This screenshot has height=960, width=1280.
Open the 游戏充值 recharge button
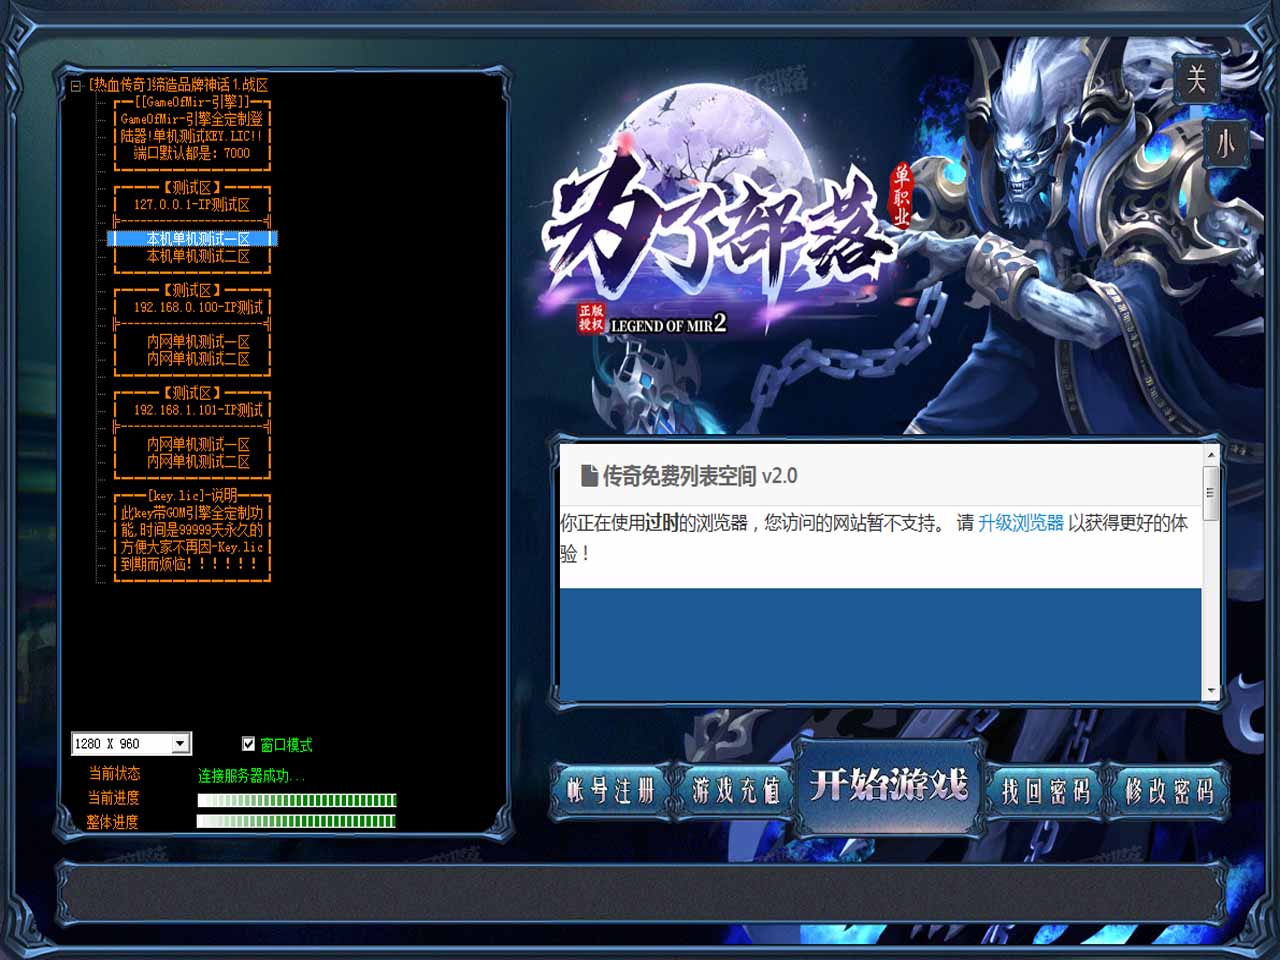pos(735,791)
